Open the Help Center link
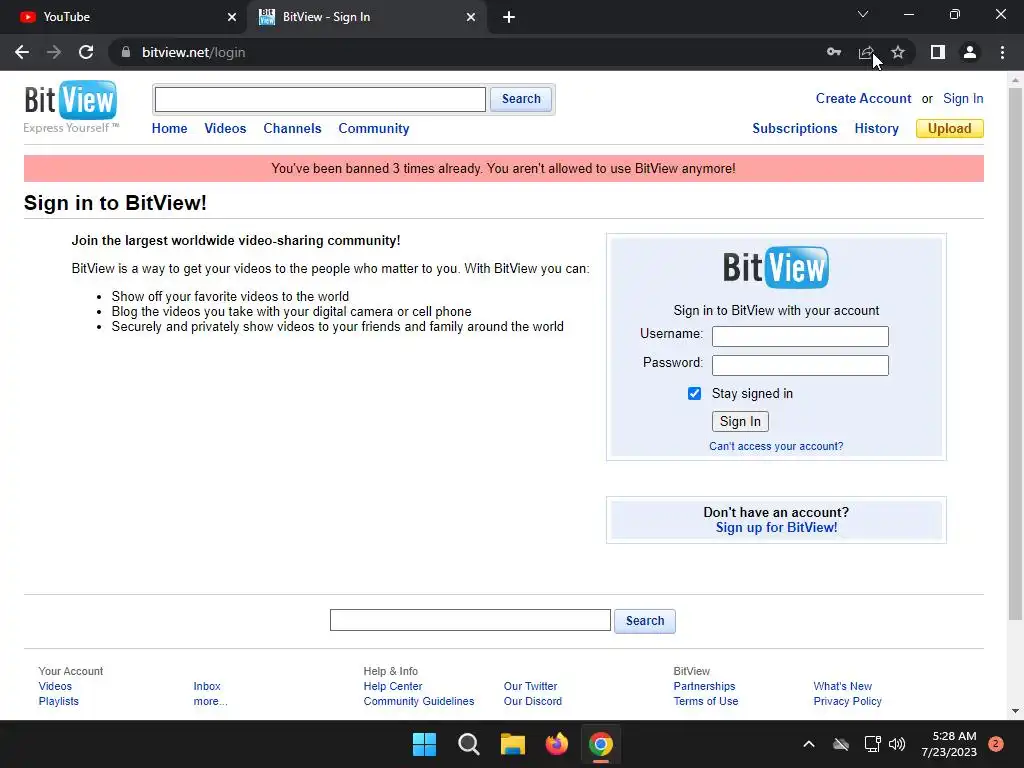The width and height of the screenshot is (1024, 768). click(x=392, y=686)
